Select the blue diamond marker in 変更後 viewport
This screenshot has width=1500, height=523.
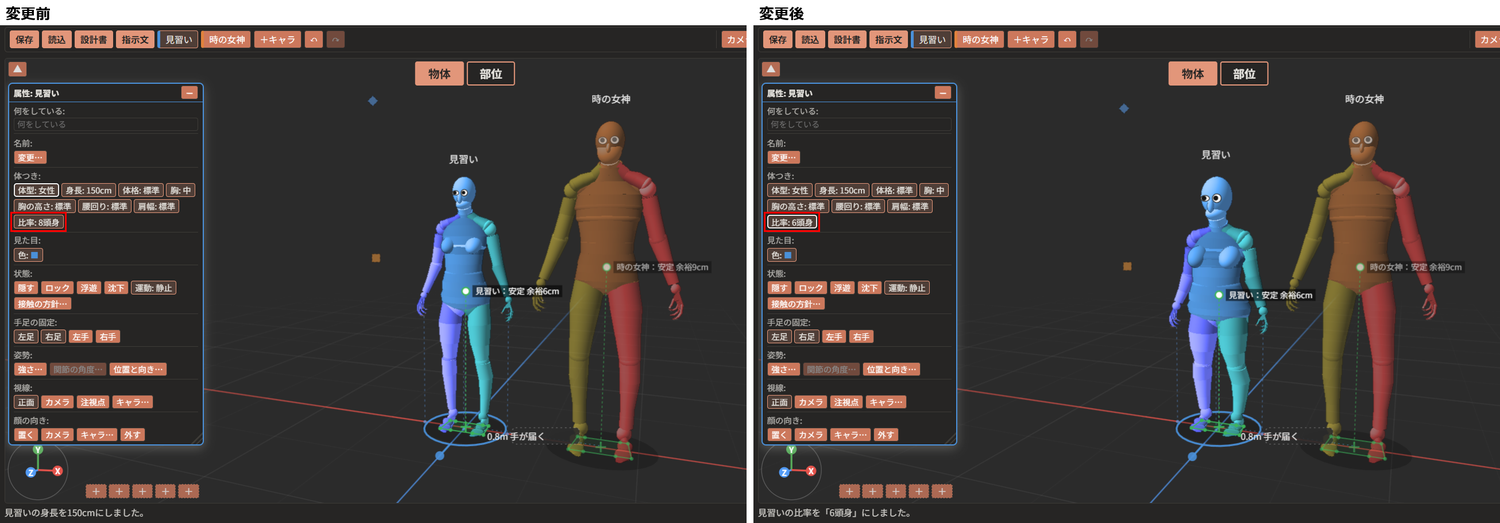coord(1126,108)
